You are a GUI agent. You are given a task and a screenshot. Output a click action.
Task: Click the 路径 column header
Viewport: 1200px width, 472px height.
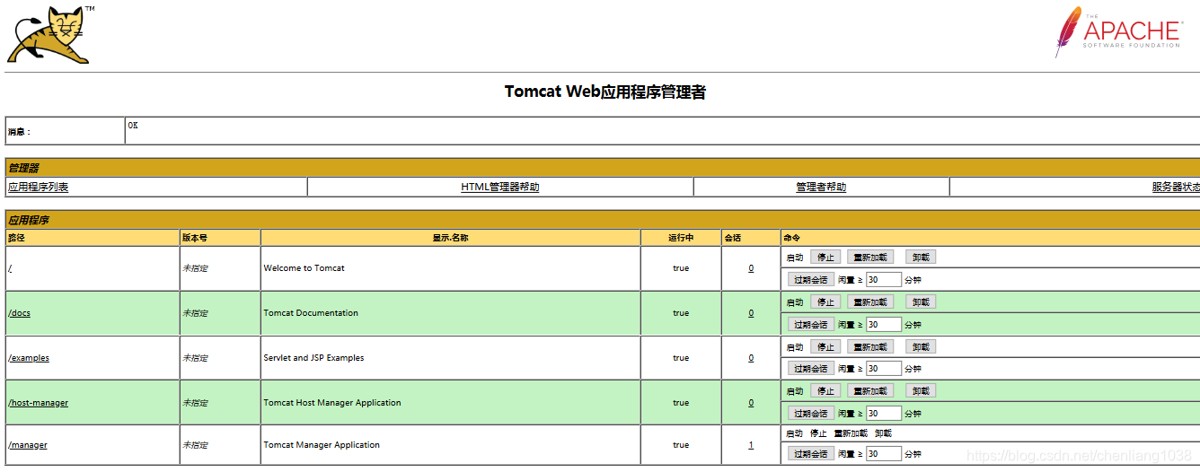click(15, 238)
